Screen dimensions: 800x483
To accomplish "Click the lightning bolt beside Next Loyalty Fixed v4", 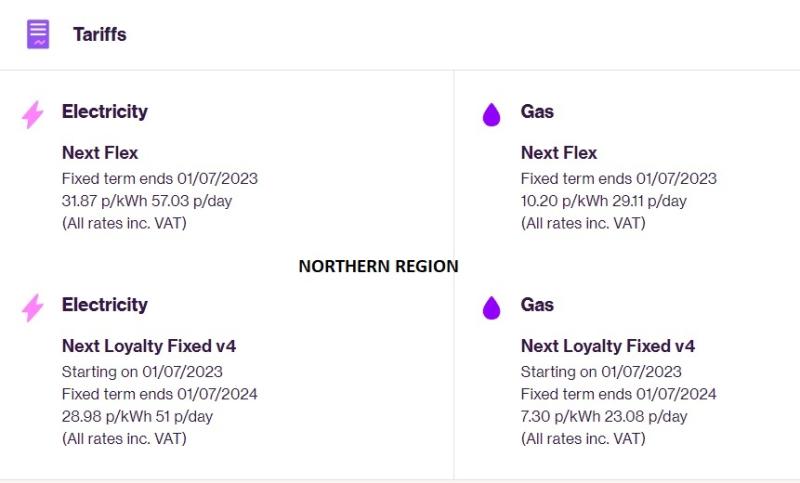I will point(33,308).
